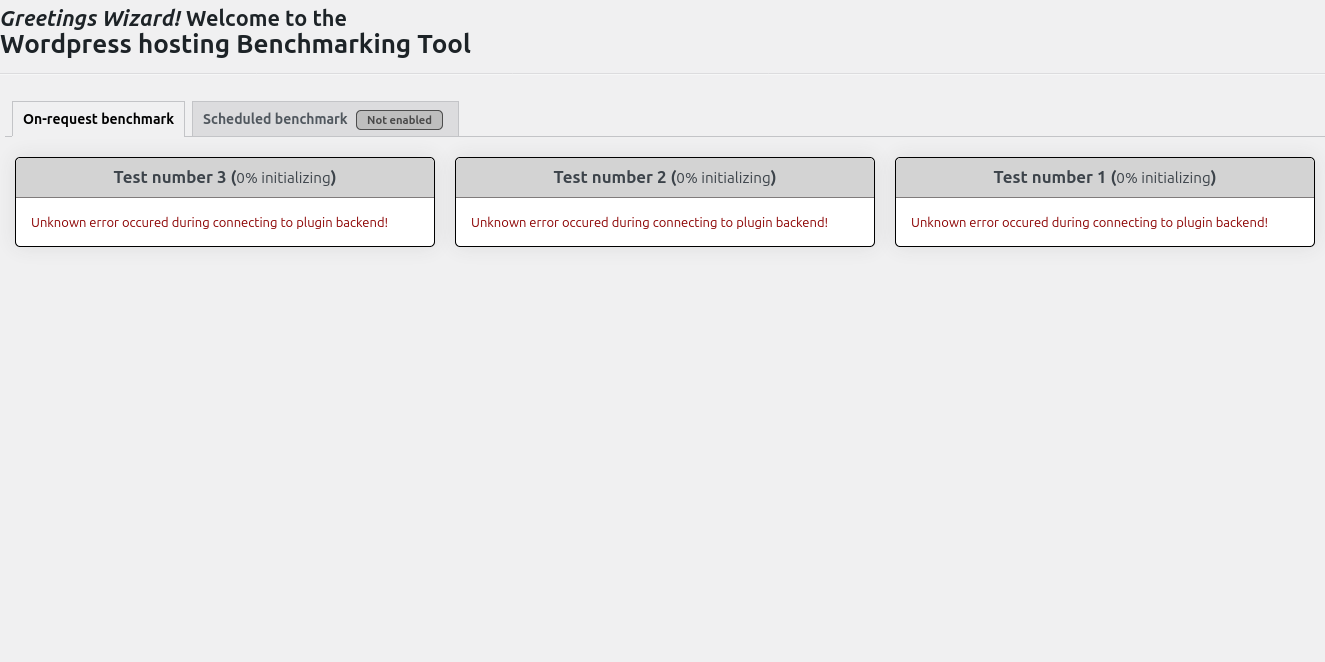Image resolution: width=1325 pixels, height=662 pixels.
Task: Select the 'Test number 2' card title
Action: pos(610,177)
